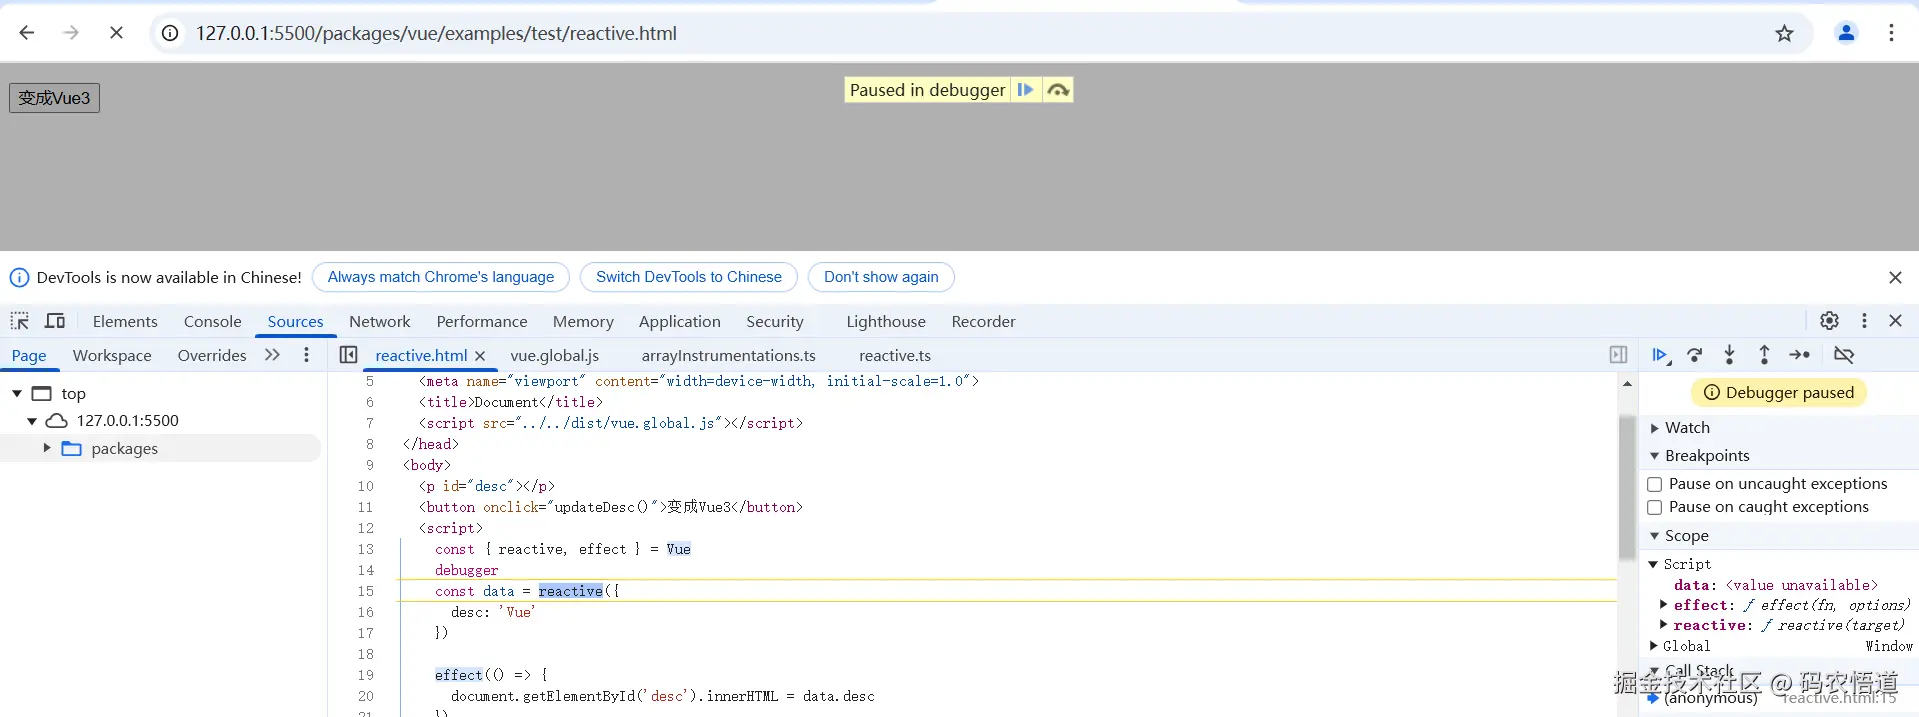Hide the navigator sidebar
Screen dimensions: 1919x717
pyautogui.click(x=348, y=355)
